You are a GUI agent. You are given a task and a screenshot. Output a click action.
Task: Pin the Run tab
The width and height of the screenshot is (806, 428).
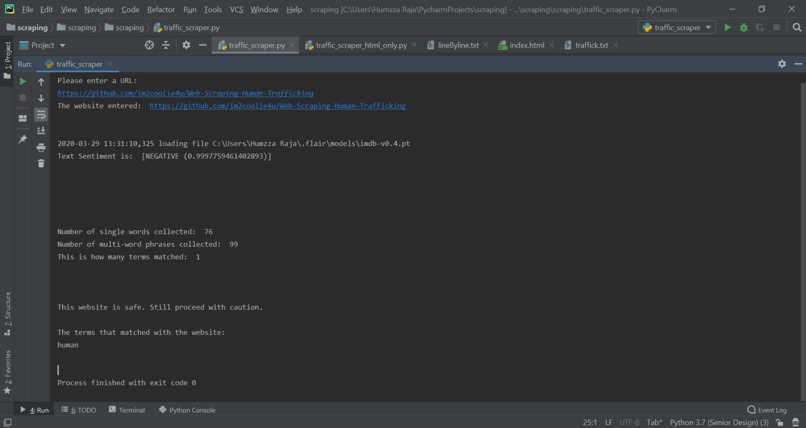point(23,139)
